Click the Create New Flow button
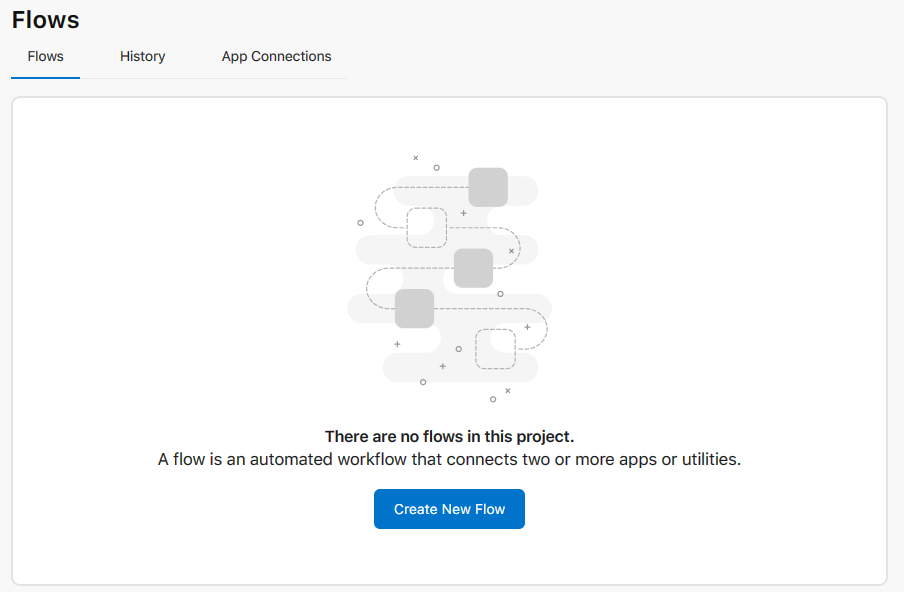Image resolution: width=904 pixels, height=592 pixels. click(449, 509)
